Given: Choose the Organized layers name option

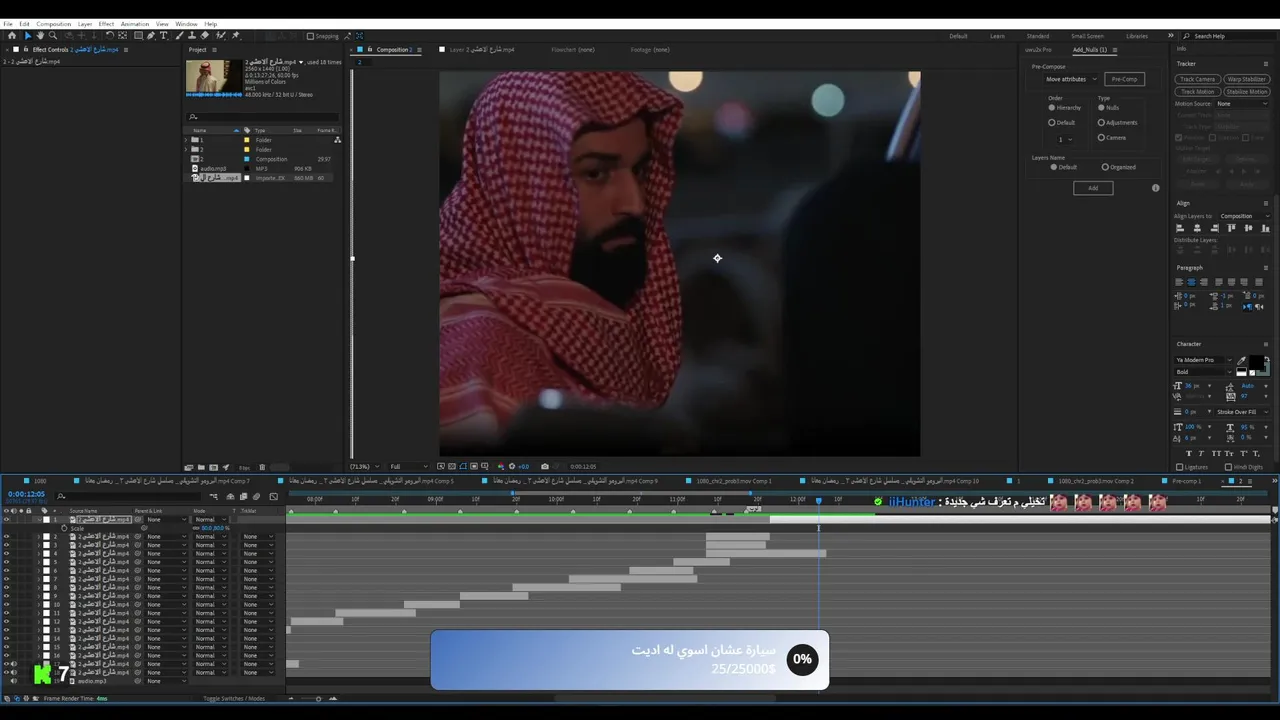Looking at the screenshot, I should tap(1105, 167).
